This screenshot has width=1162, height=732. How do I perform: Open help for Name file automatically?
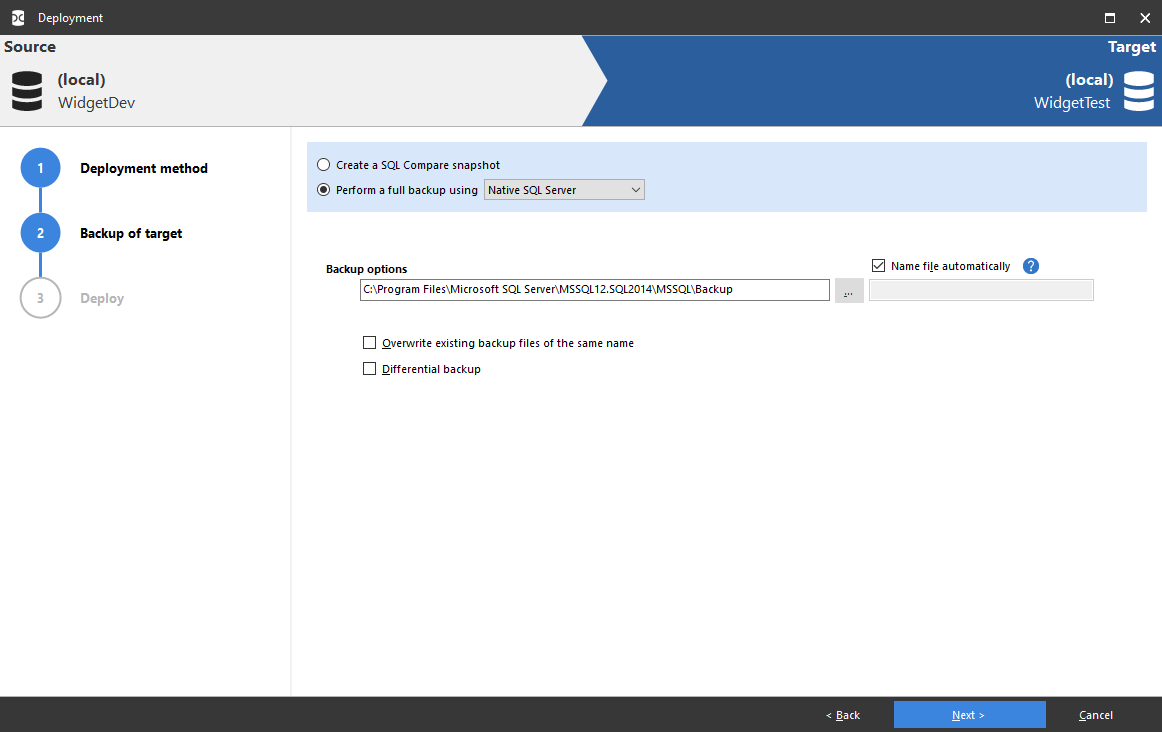coord(1031,265)
